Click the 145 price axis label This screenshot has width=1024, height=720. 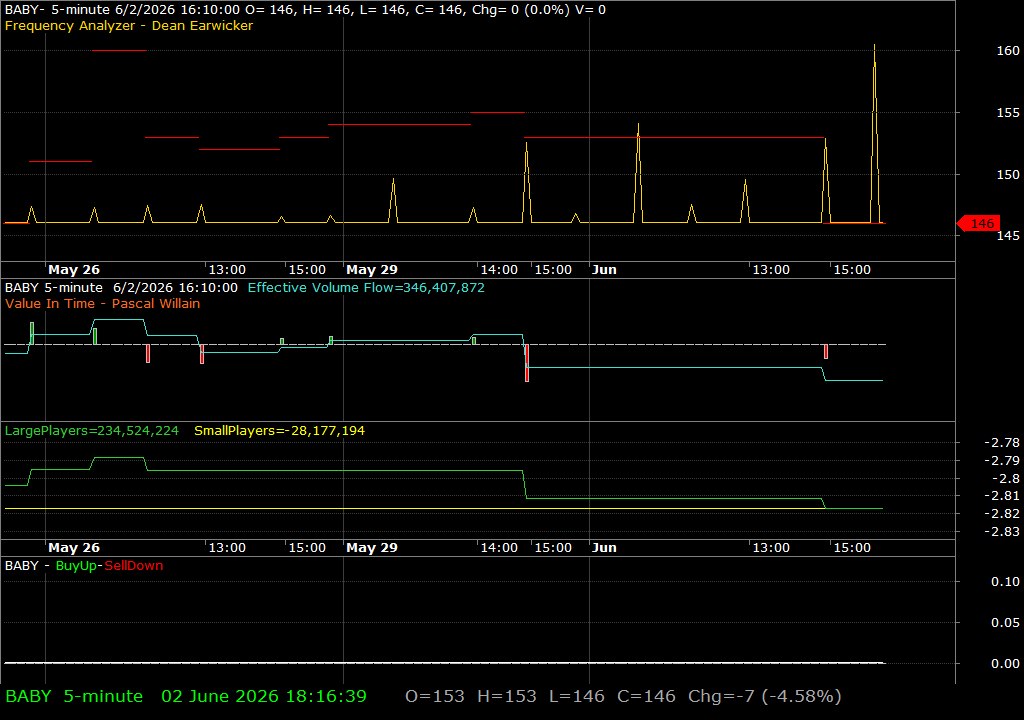[1008, 236]
